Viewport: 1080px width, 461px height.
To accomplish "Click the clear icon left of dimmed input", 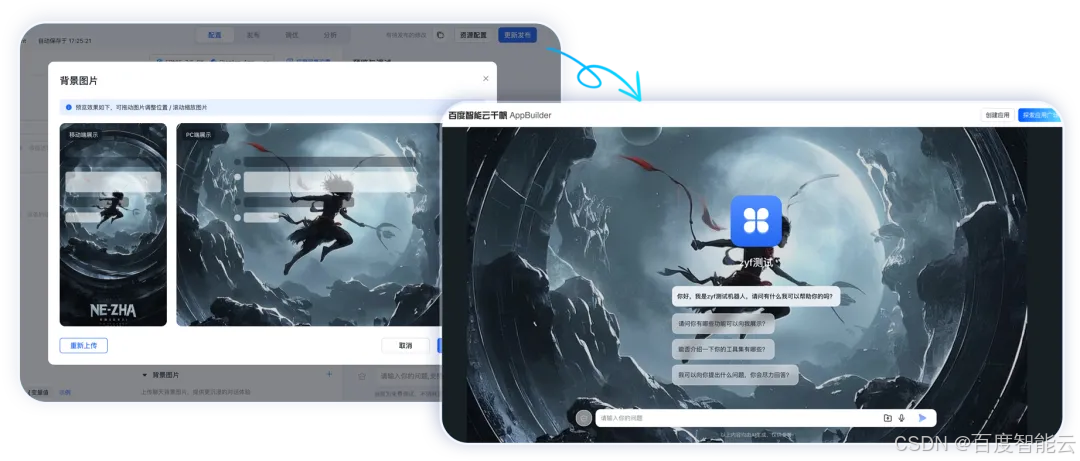I will [x=362, y=376].
